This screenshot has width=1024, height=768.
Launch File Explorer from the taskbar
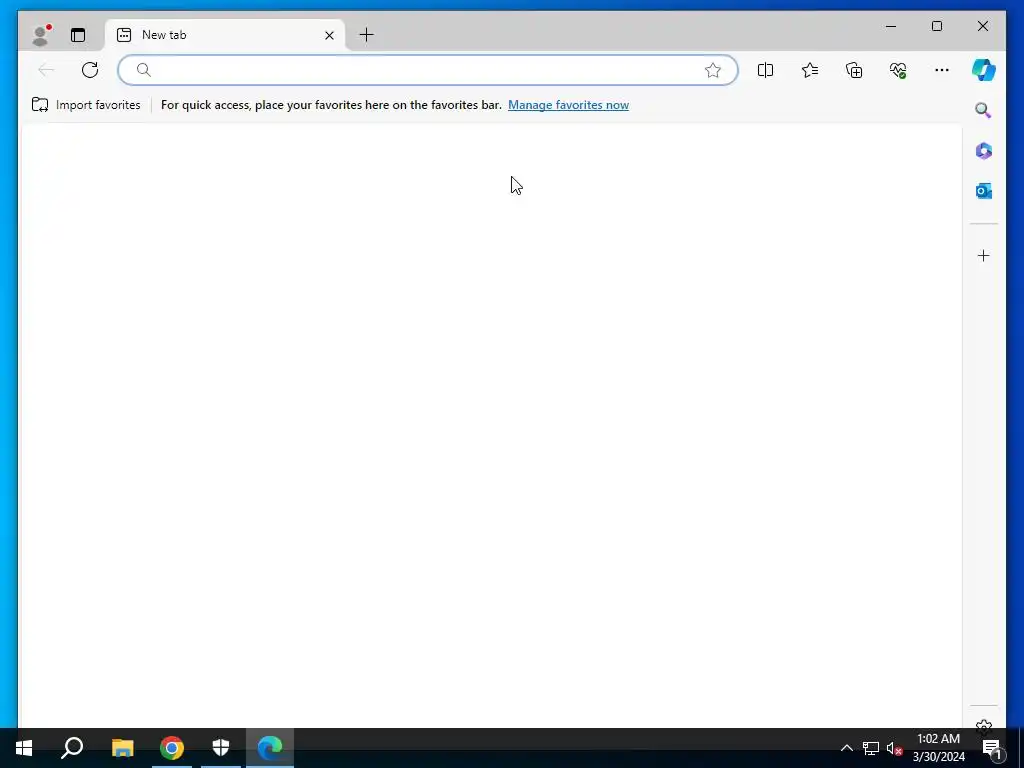coord(122,748)
